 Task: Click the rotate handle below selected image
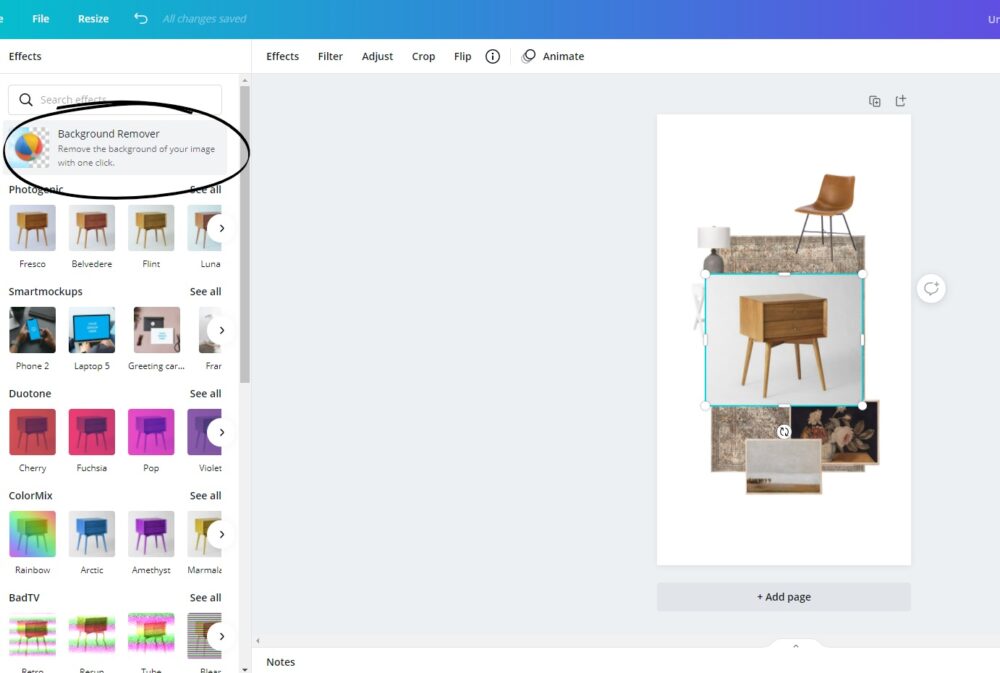784,432
